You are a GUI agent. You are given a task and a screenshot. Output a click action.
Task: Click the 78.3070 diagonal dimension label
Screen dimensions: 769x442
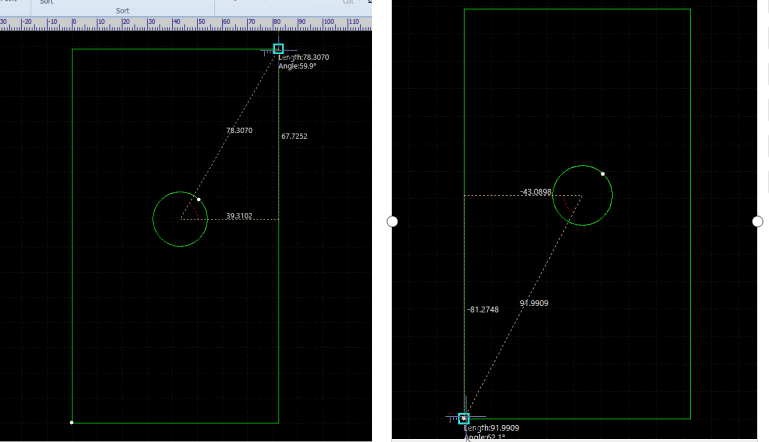[x=239, y=130]
